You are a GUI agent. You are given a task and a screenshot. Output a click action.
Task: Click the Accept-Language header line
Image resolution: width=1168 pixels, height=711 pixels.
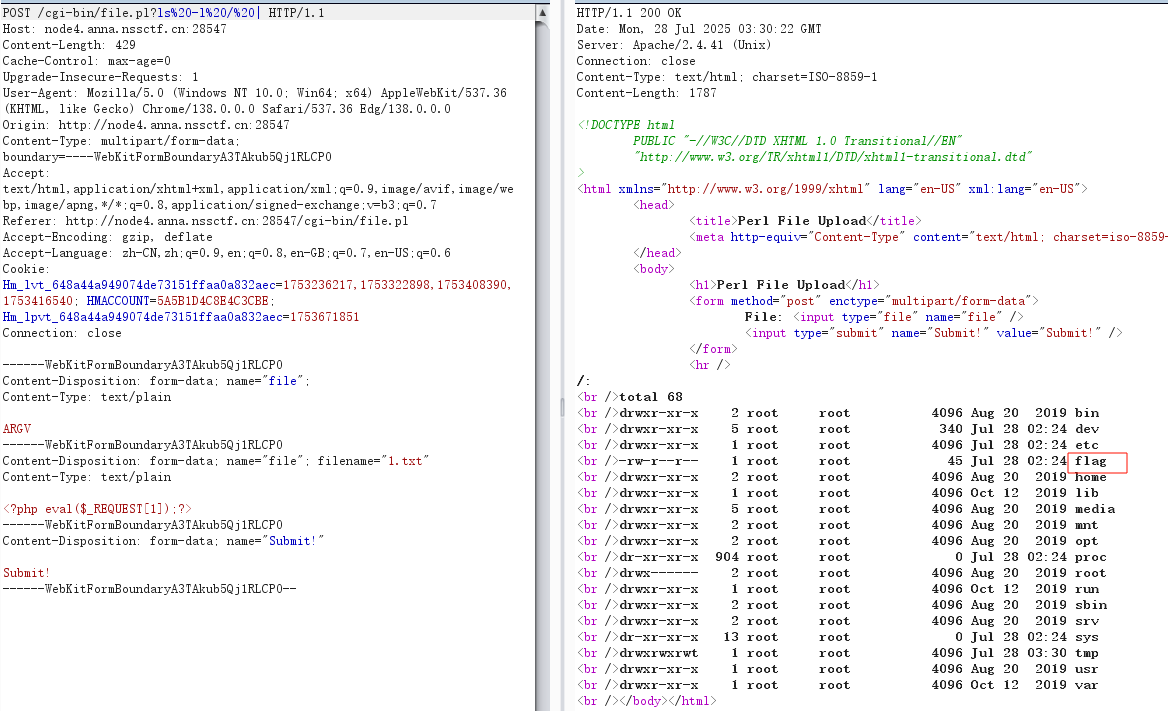[x=226, y=253]
